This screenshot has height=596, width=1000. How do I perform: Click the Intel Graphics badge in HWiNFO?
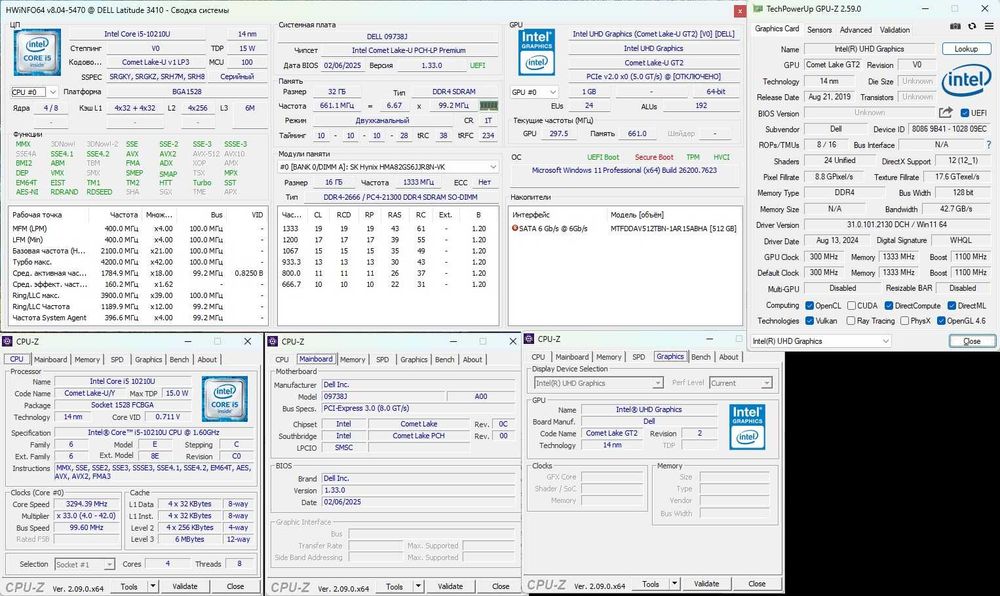536,52
